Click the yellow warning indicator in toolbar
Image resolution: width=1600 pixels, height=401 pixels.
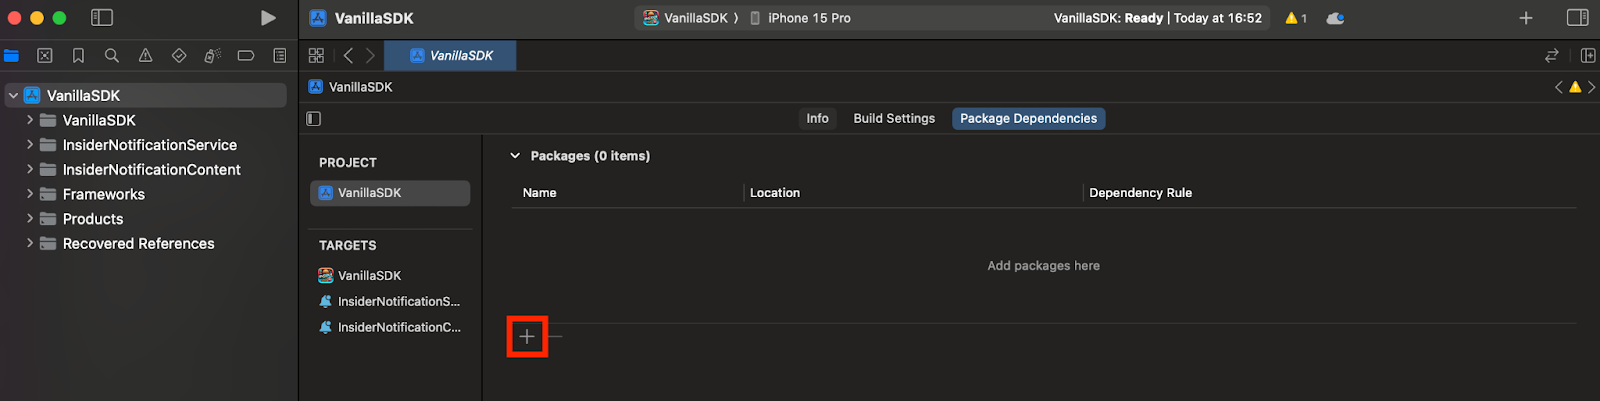[1296, 18]
